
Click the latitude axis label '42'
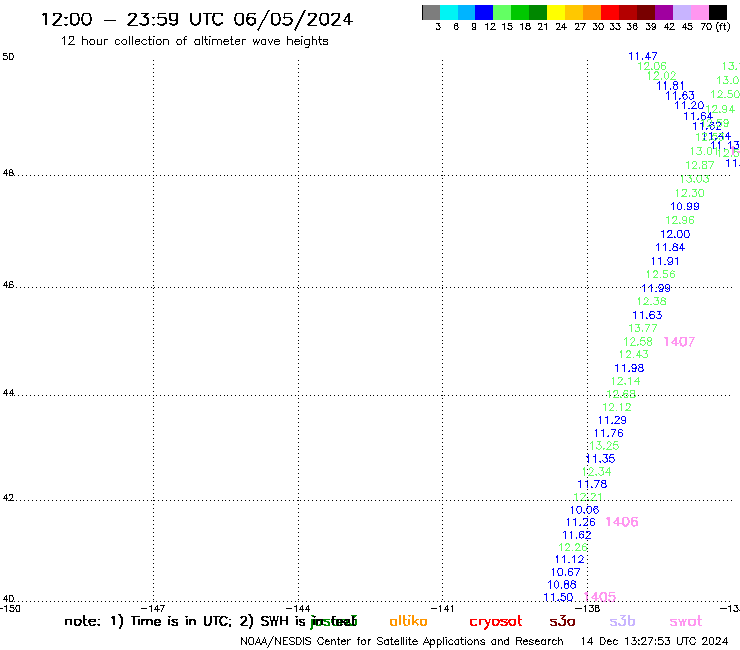click(x=8, y=498)
